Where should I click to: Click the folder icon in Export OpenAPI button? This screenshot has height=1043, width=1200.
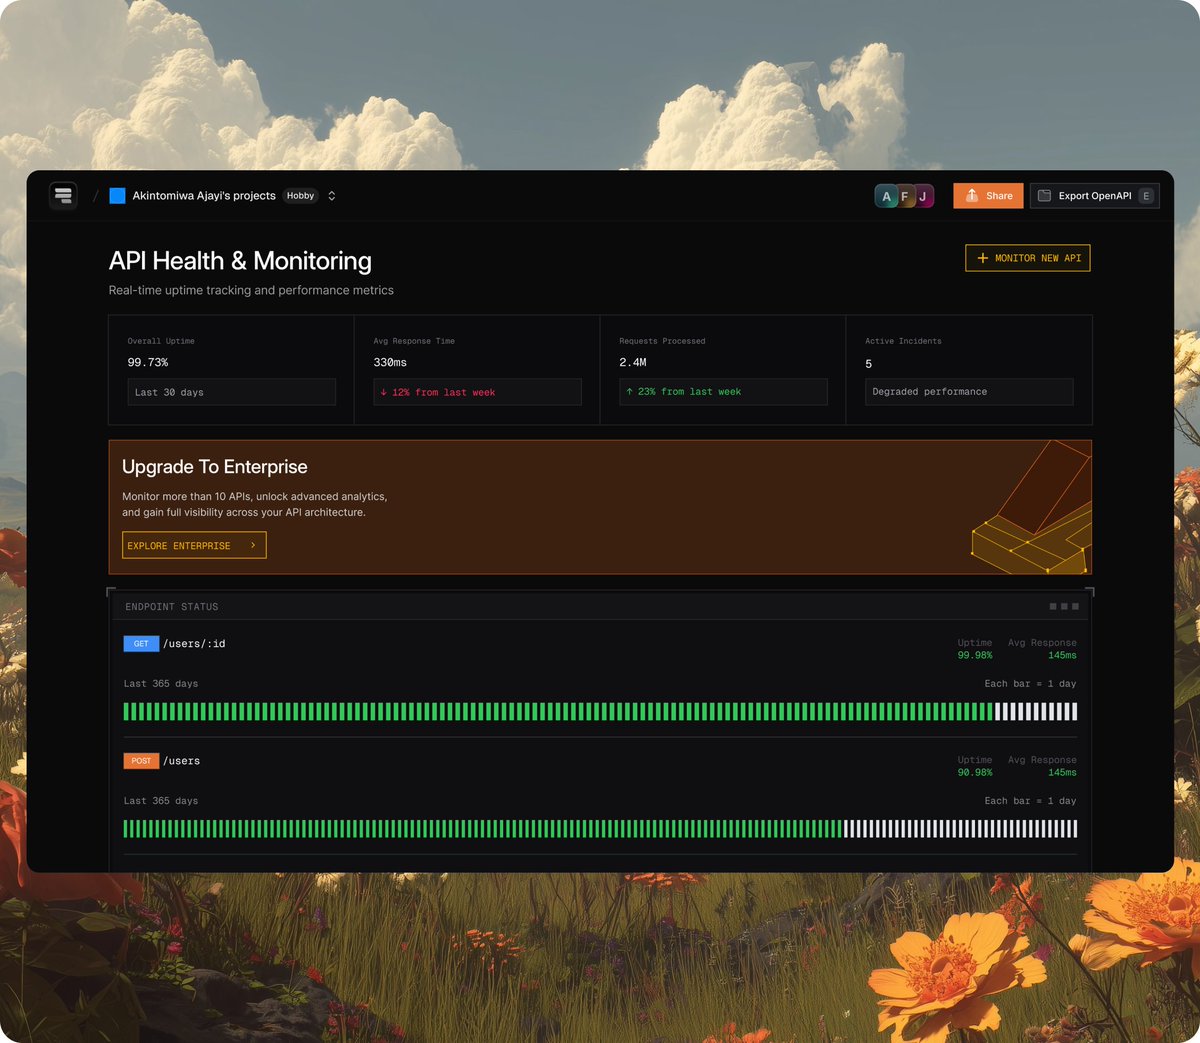coord(1045,195)
